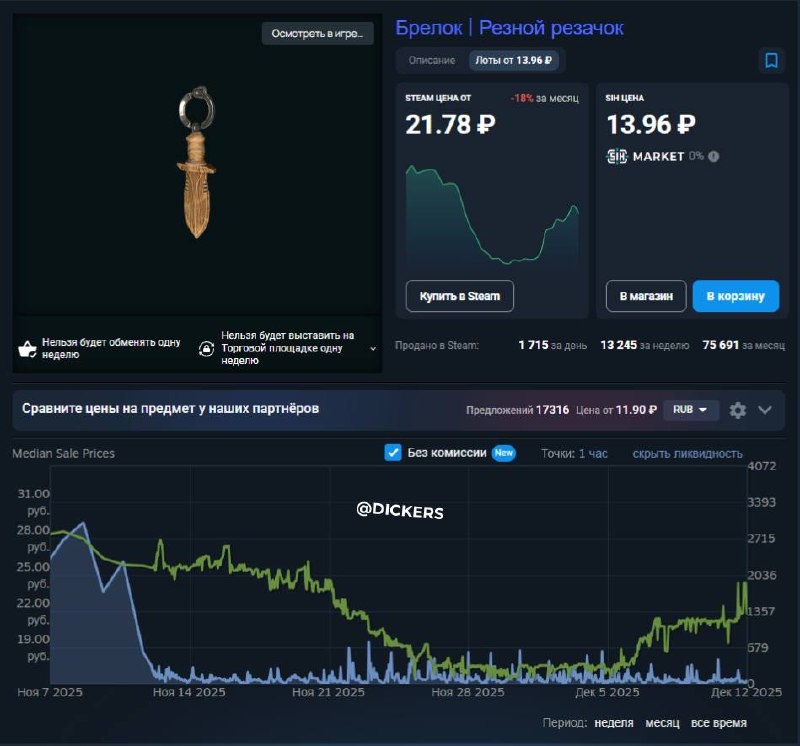This screenshot has width=800, height=746.
Task: Click the 'Ноя 21 2025' axis label
Action: (x=328, y=692)
